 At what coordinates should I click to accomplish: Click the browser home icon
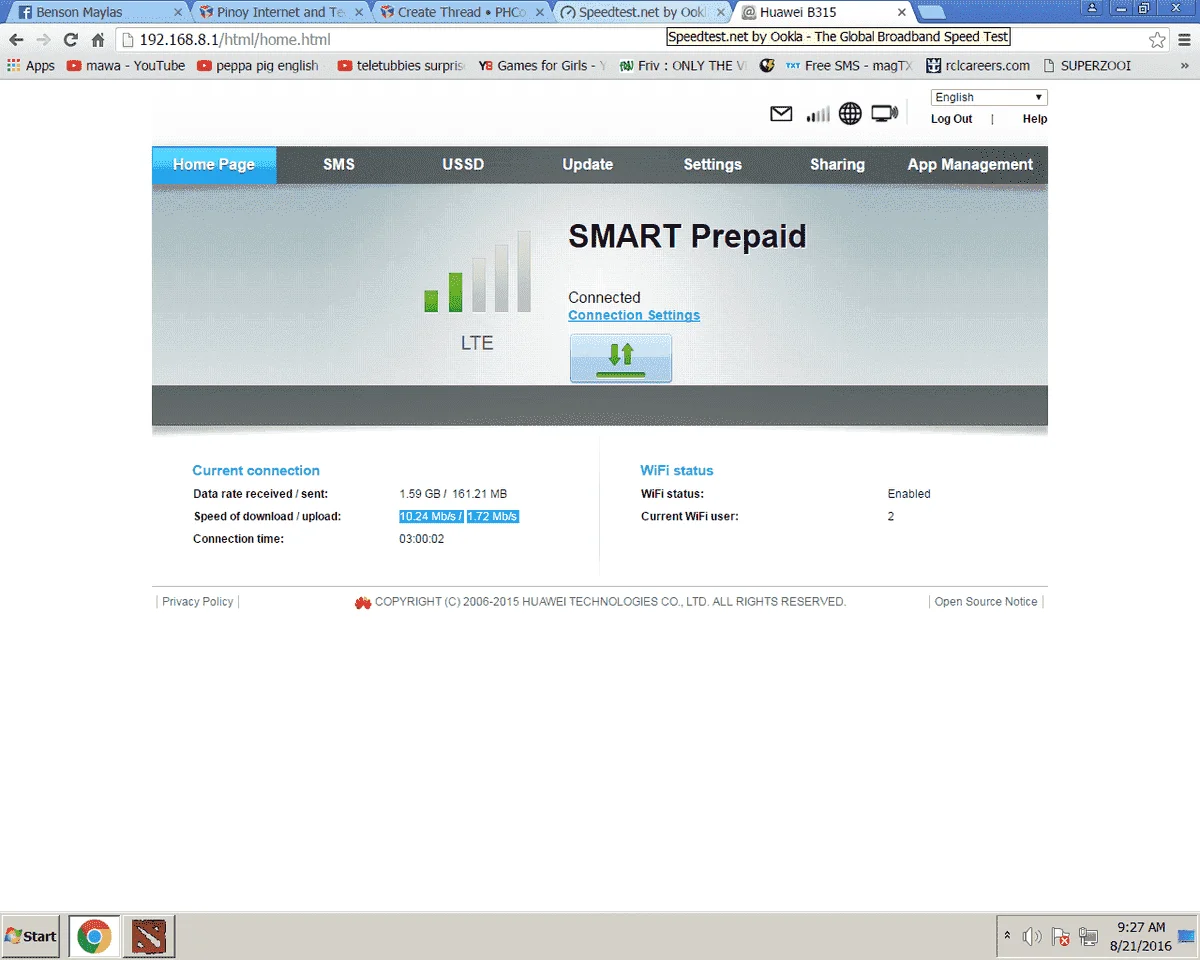click(x=98, y=40)
